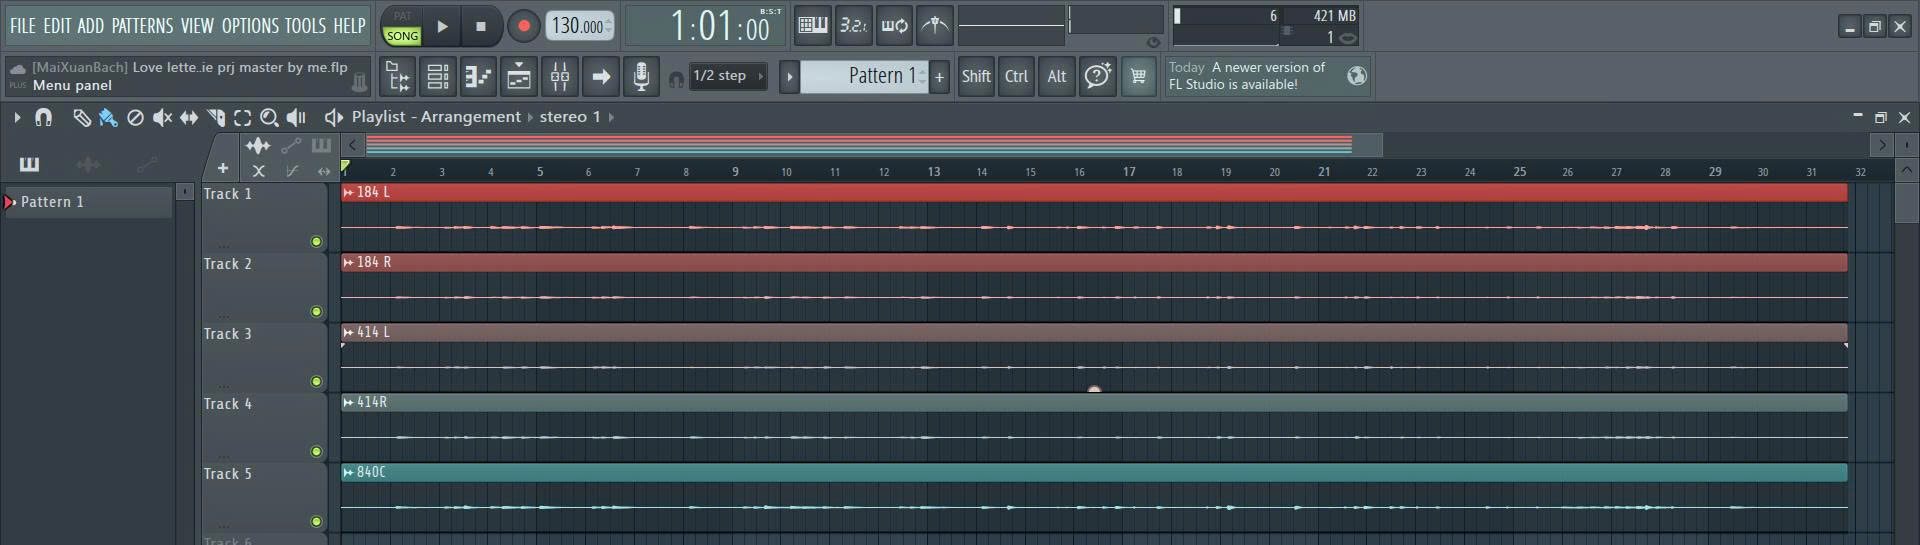Click the Shift modifier button
Screen dimensions: 1920x545
[976, 76]
